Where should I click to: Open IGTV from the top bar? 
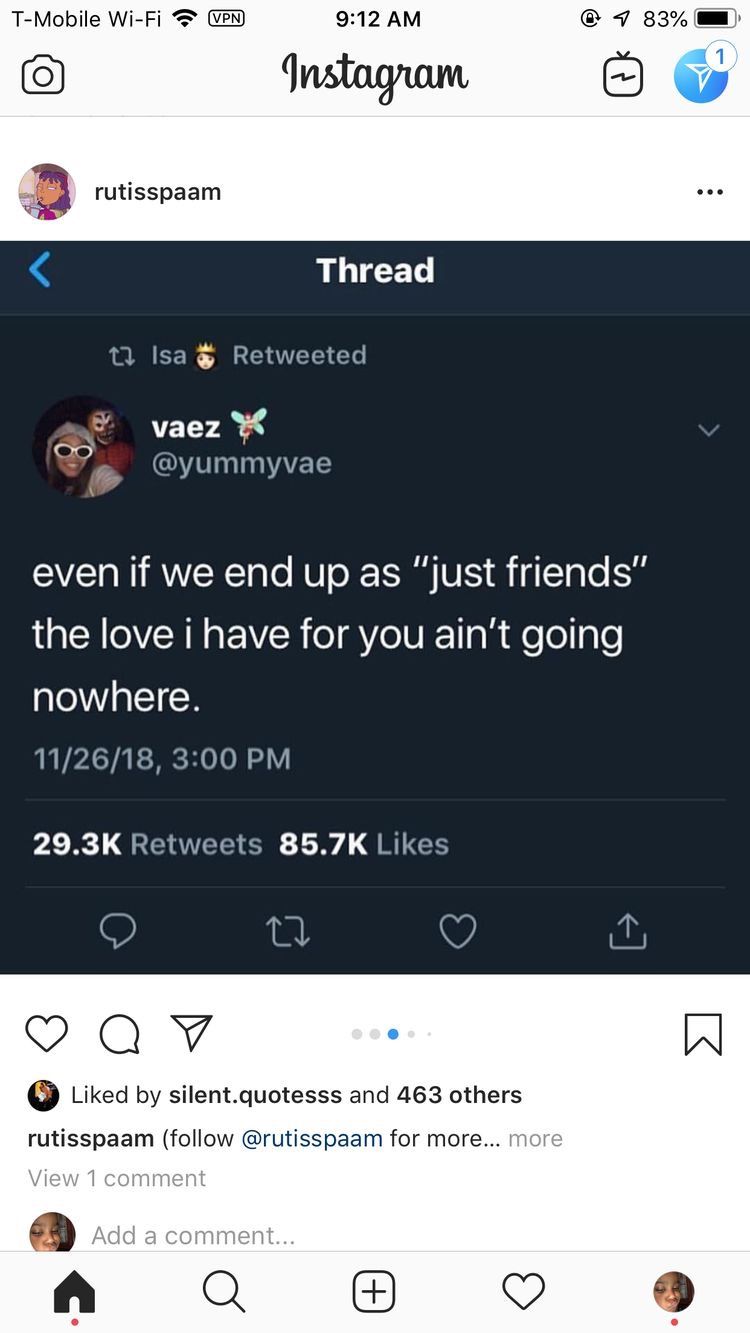[623, 75]
